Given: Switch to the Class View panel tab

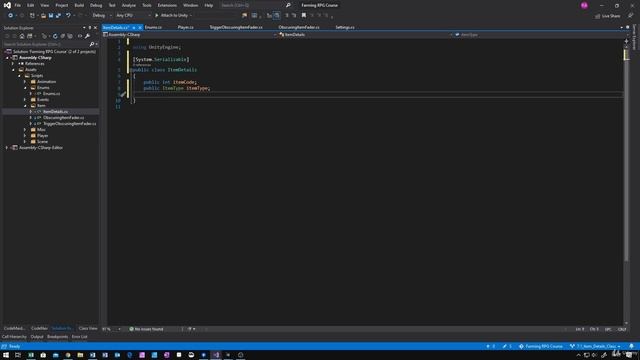Looking at the screenshot, I should click(x=88, y=328).
